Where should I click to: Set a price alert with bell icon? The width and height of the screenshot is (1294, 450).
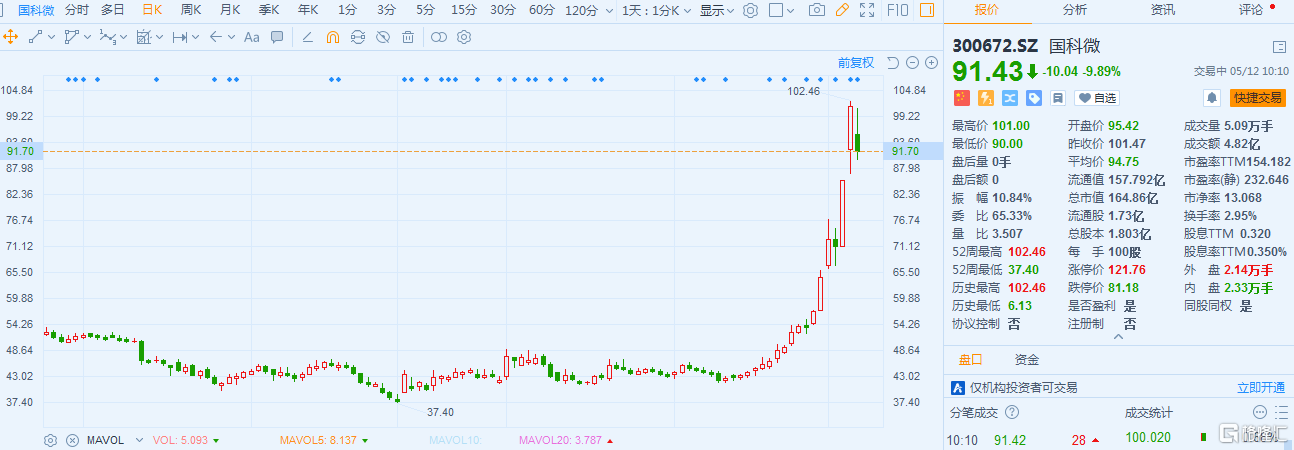[x=1212, y=98]
